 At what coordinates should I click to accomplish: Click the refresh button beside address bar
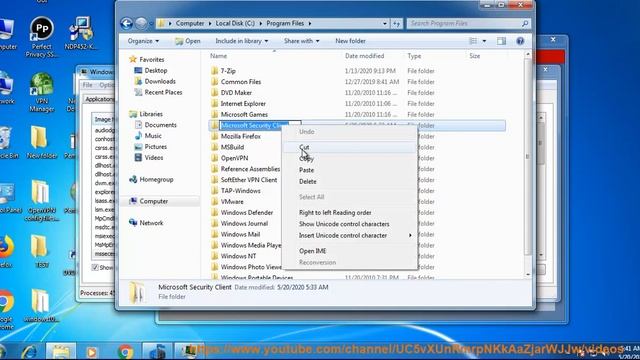[396, 24]
